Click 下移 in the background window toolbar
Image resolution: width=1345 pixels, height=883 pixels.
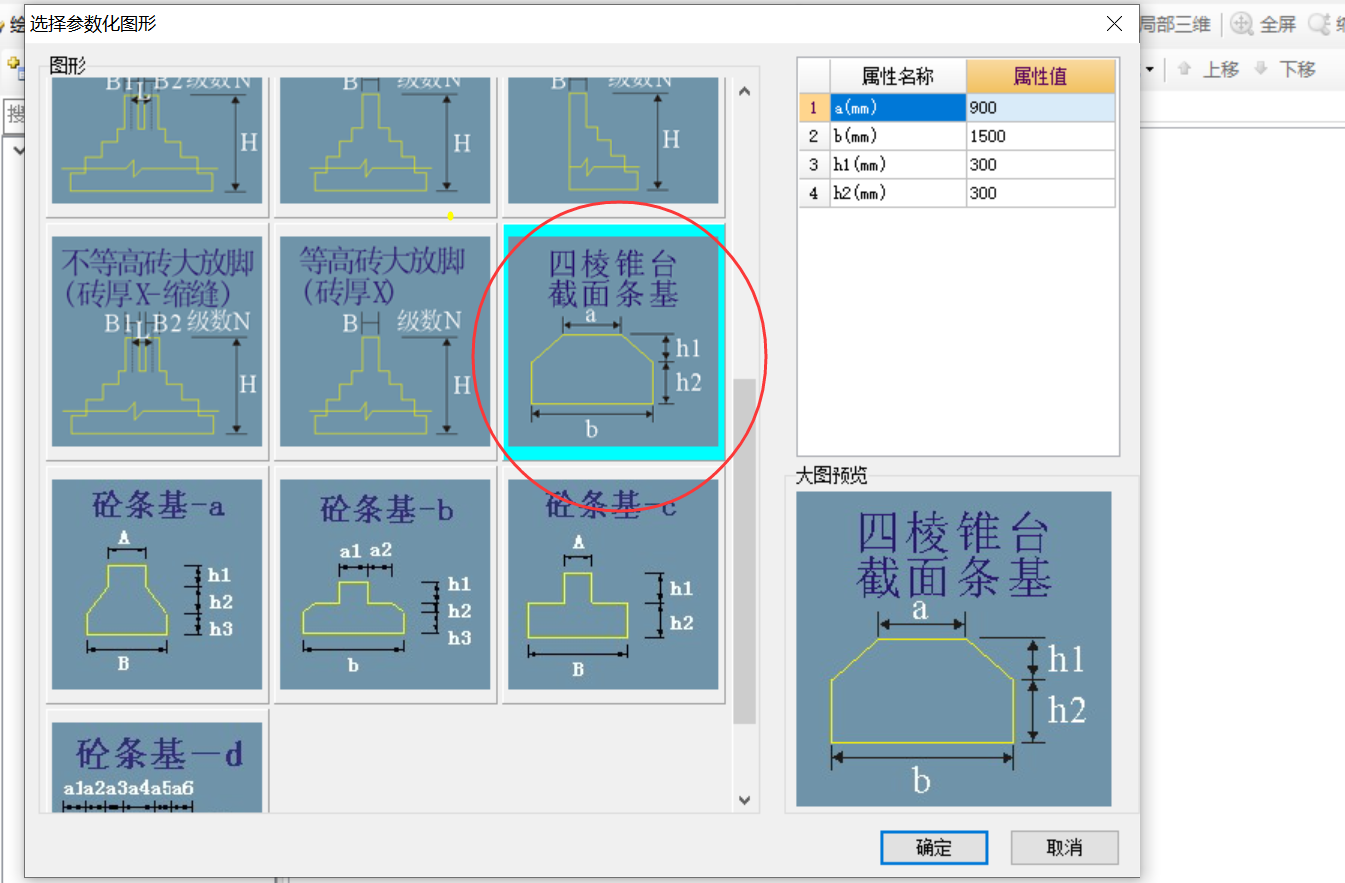tap(1285, 69)
